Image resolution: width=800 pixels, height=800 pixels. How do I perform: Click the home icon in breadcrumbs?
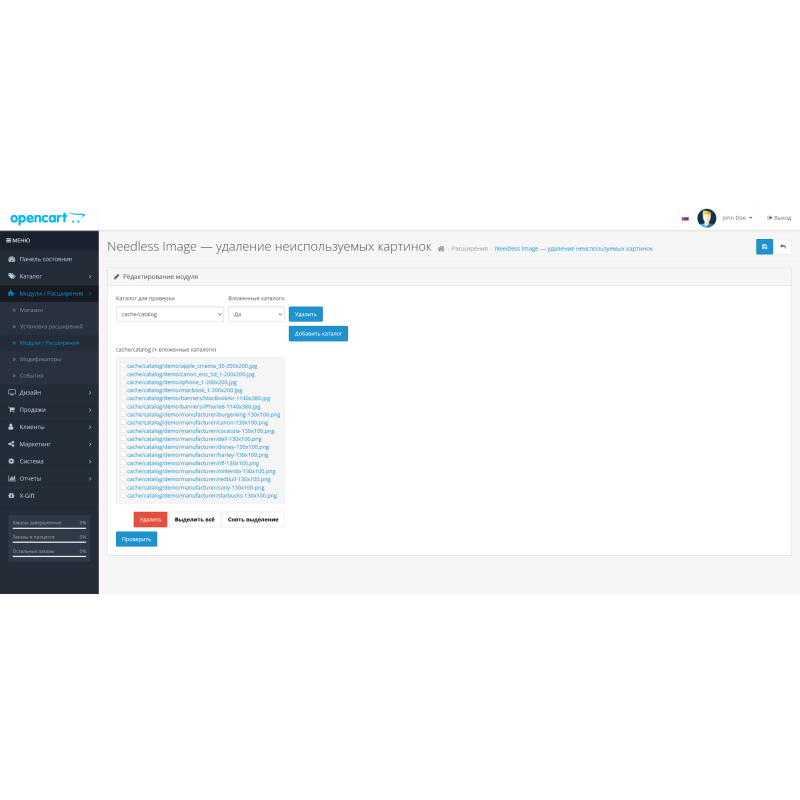(x=441, y=248)
